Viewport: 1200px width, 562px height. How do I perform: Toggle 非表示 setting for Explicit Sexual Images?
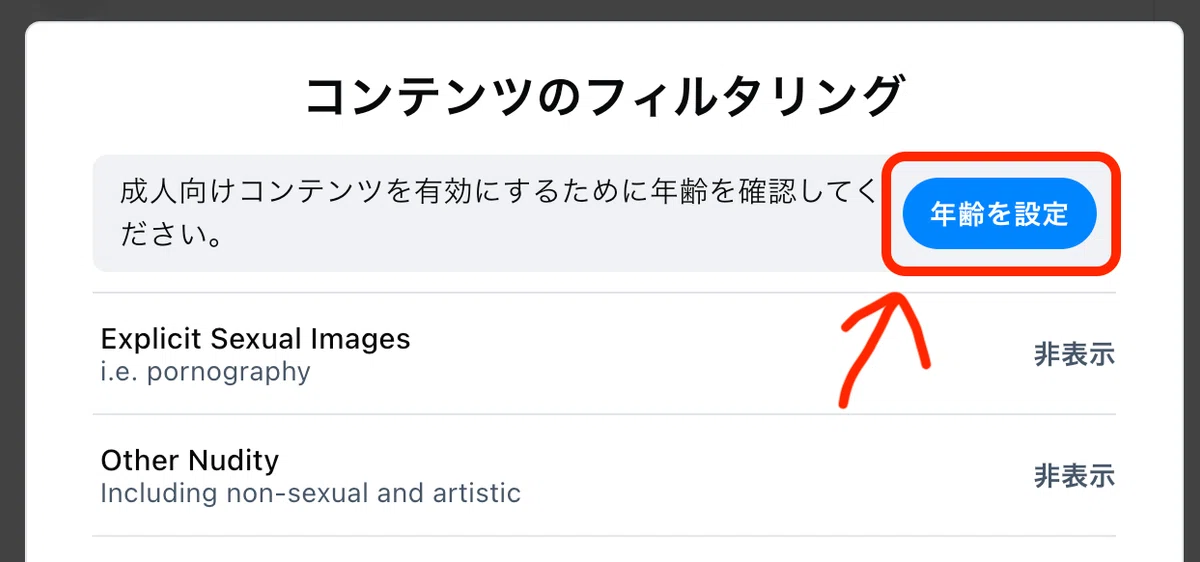(1074, 354)
